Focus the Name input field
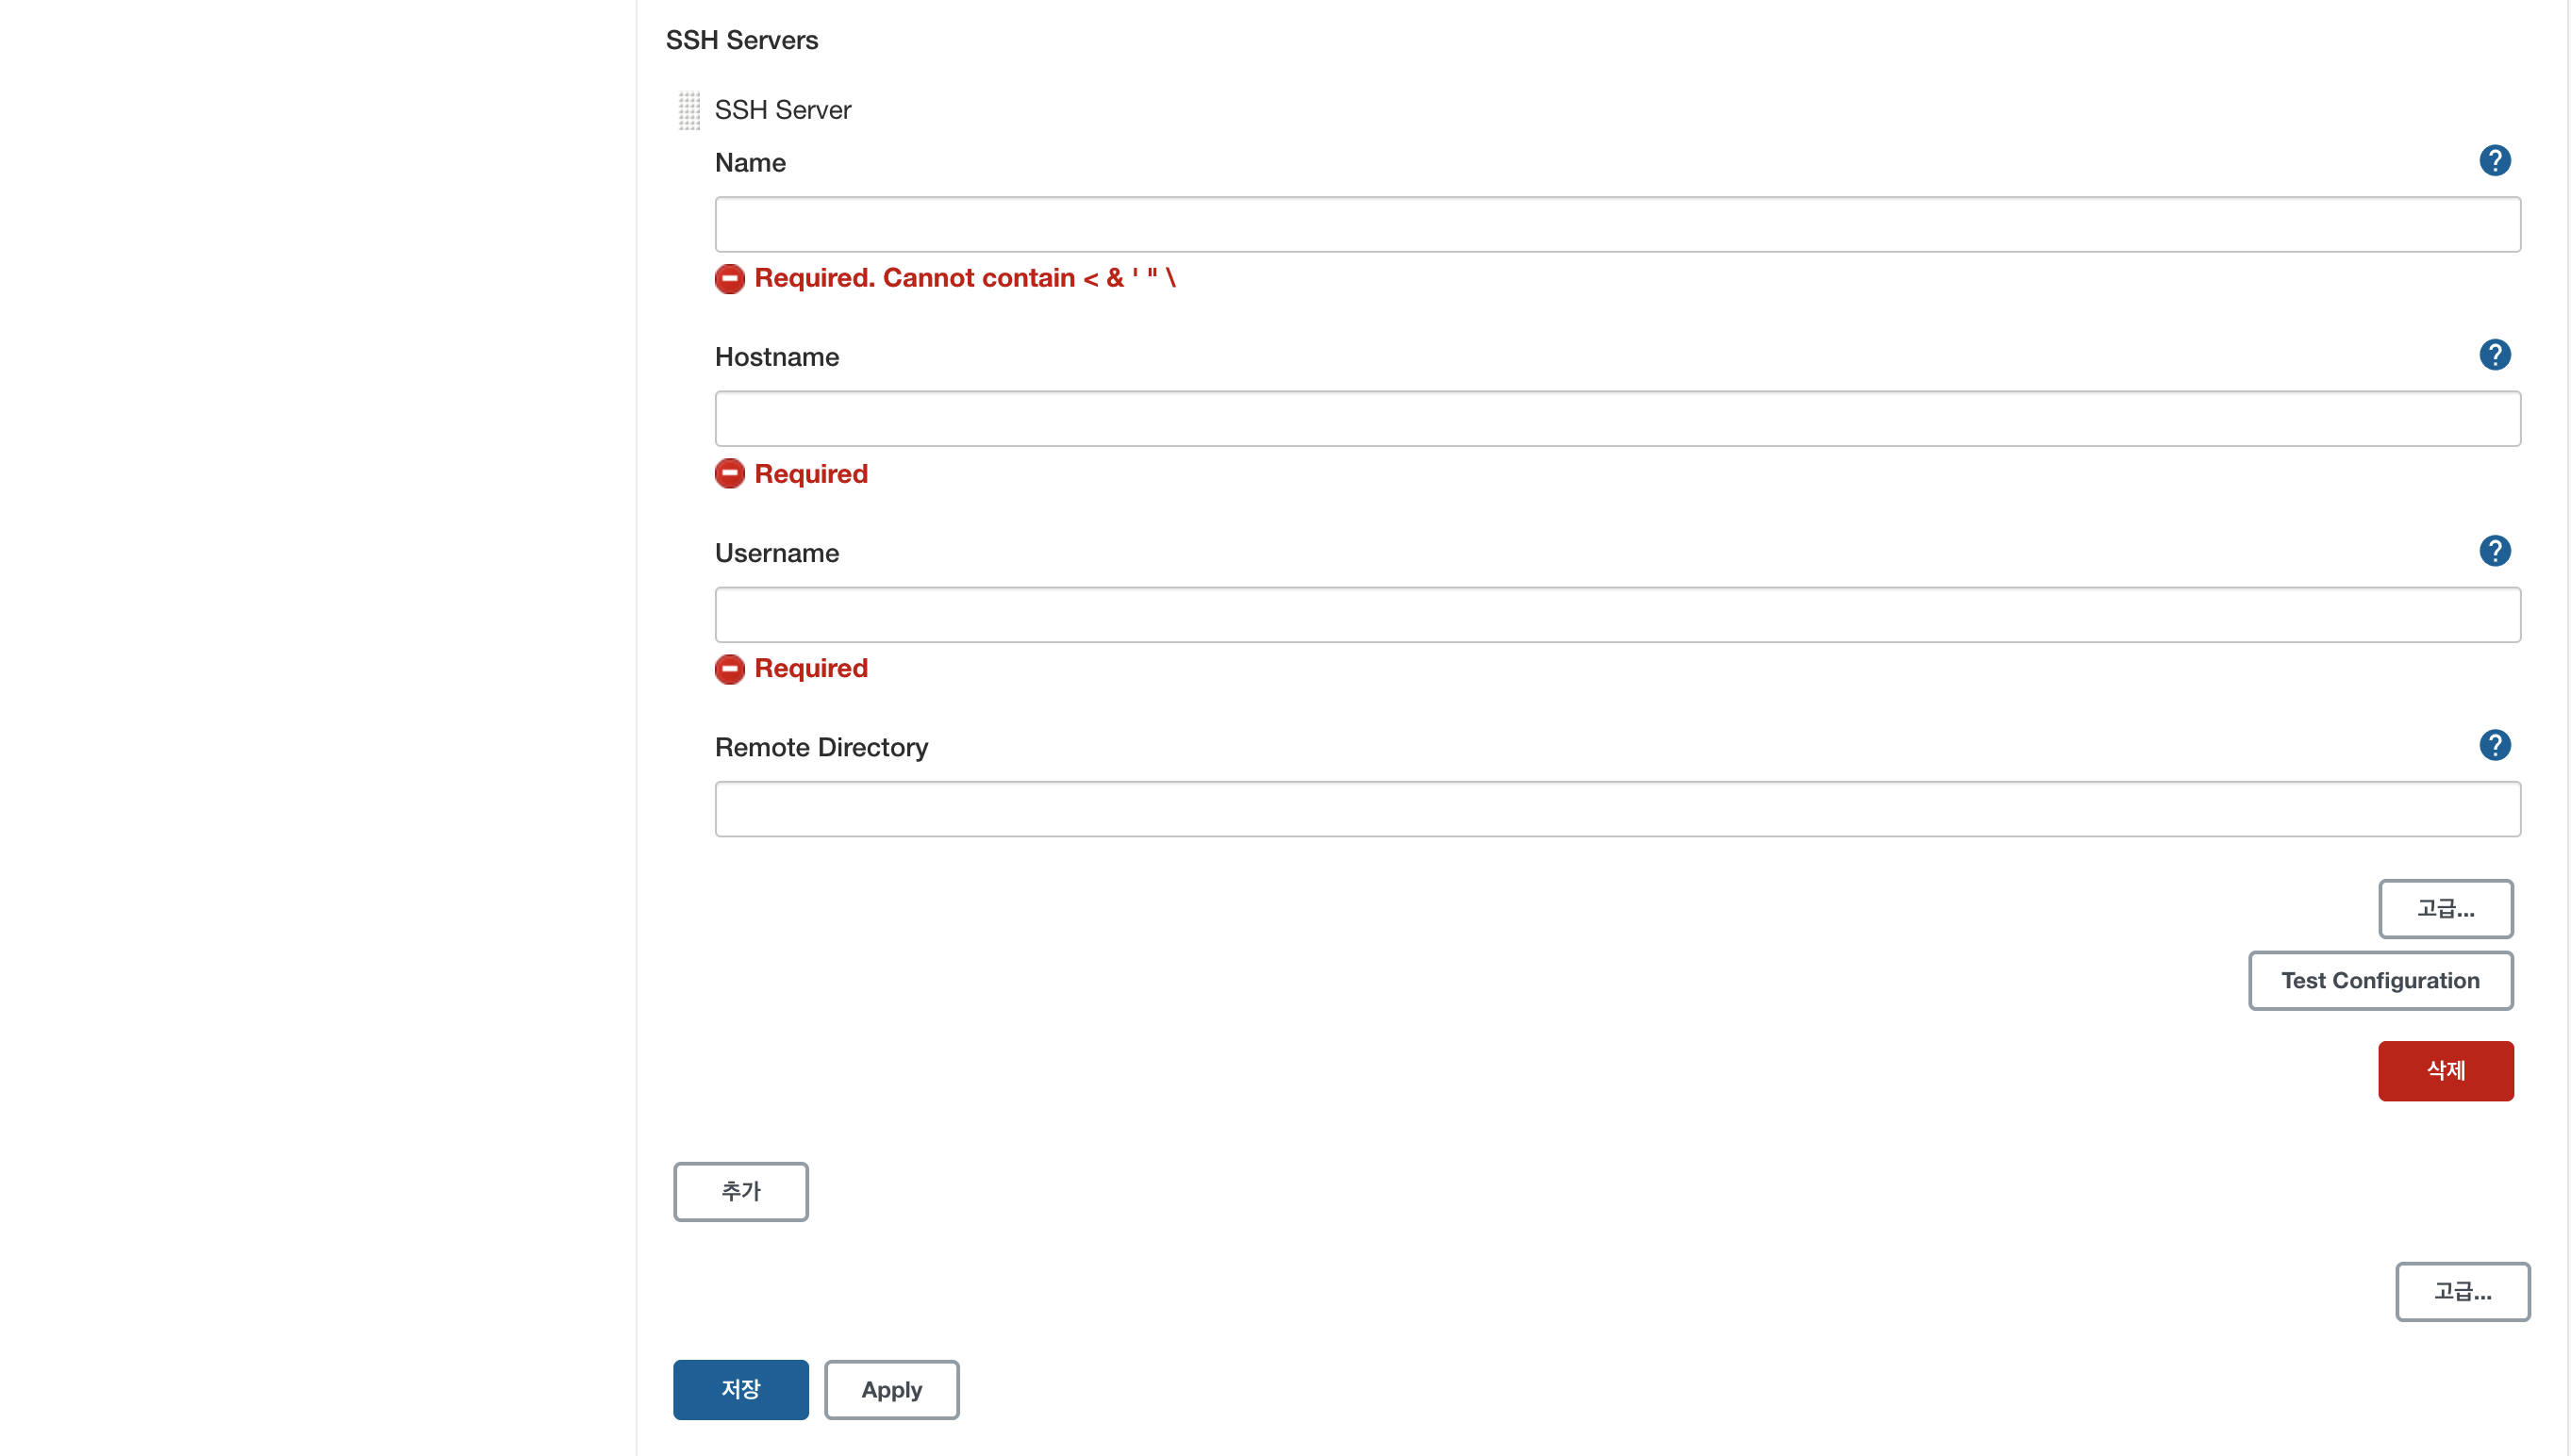Image resolution: width=2571 pixels, height=1456 pixels. click(x=1617, y=225)
